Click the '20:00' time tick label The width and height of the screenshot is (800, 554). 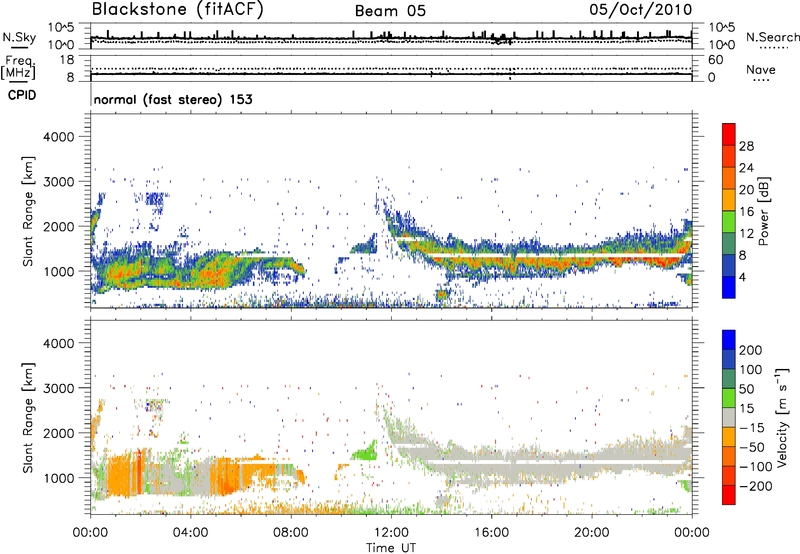pyautogui.click(x=592, y=533)
